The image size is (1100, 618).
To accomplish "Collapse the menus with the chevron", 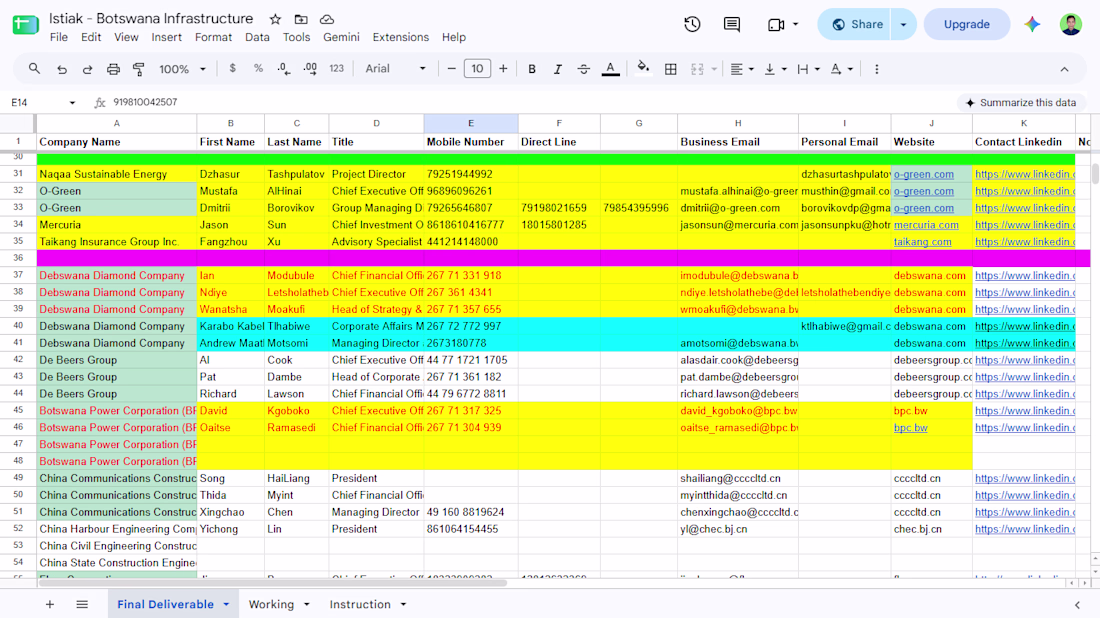I will tap(1064, 69).
